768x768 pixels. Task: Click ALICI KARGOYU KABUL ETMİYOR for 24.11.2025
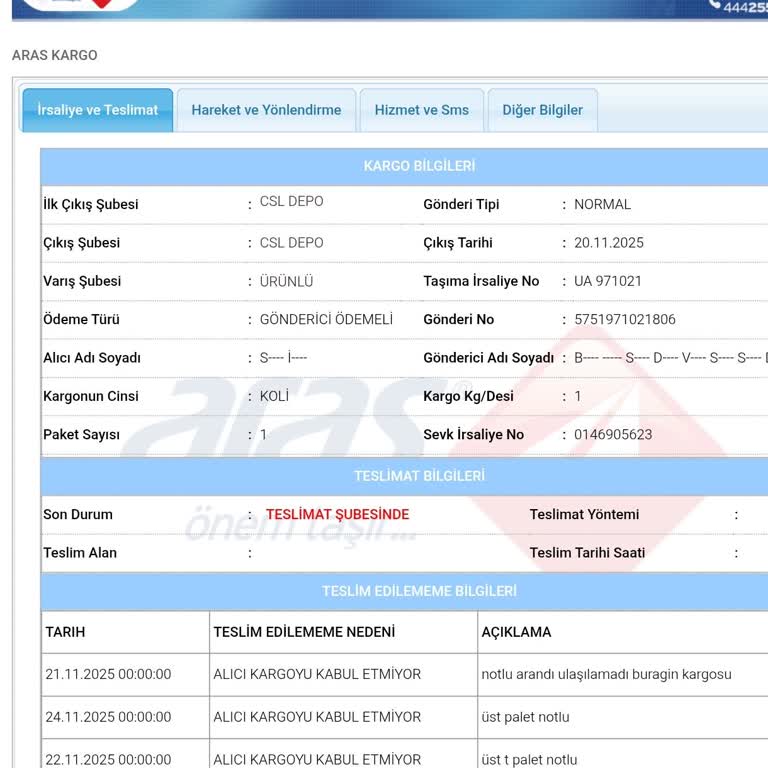tap(317, 717)
